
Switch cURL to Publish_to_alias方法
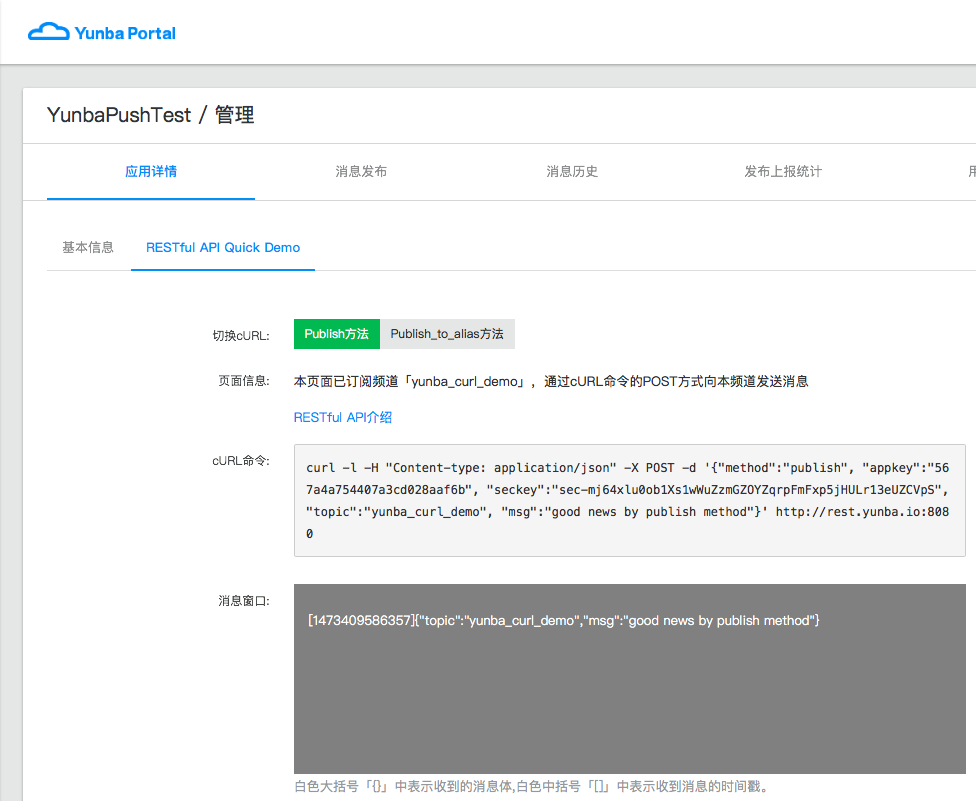[x=447, y=334]
